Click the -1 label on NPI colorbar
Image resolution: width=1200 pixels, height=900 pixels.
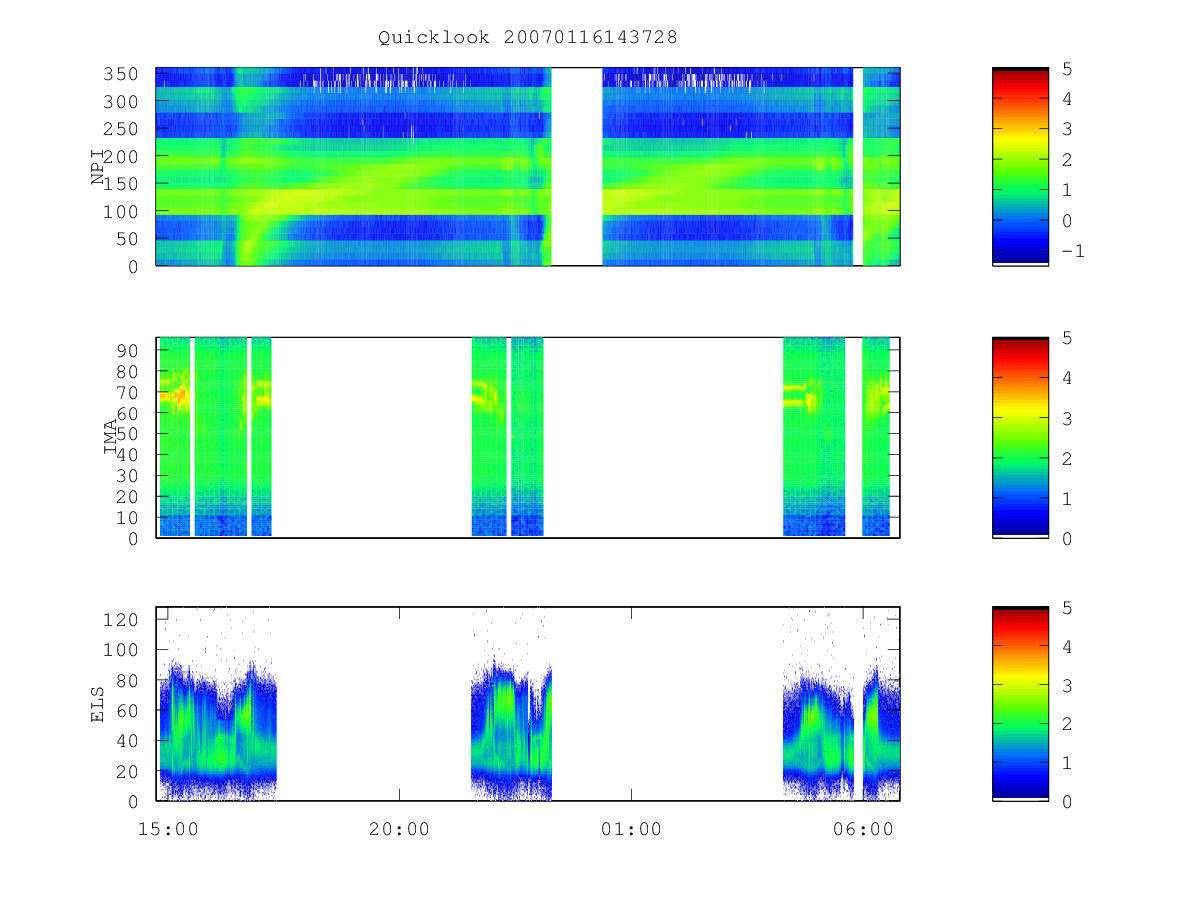coord(1072,251)
